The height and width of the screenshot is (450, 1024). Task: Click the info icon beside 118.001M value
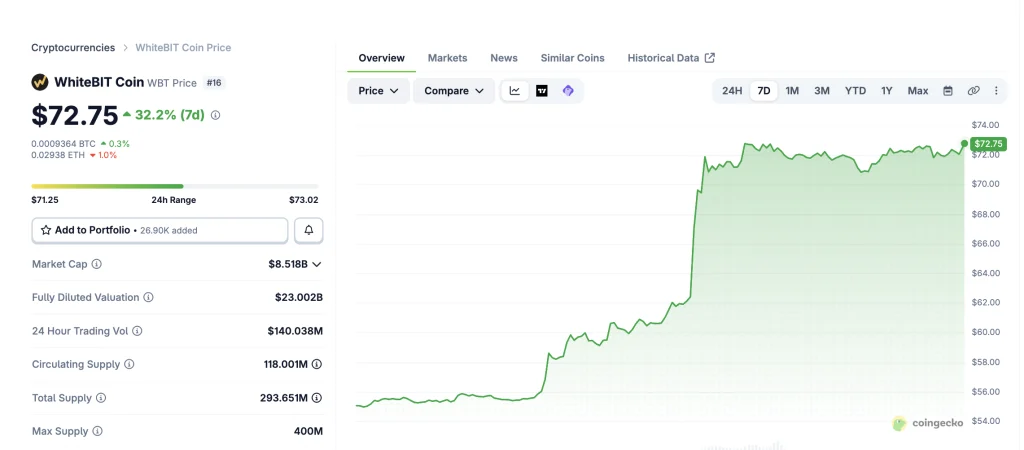point(317,364)
